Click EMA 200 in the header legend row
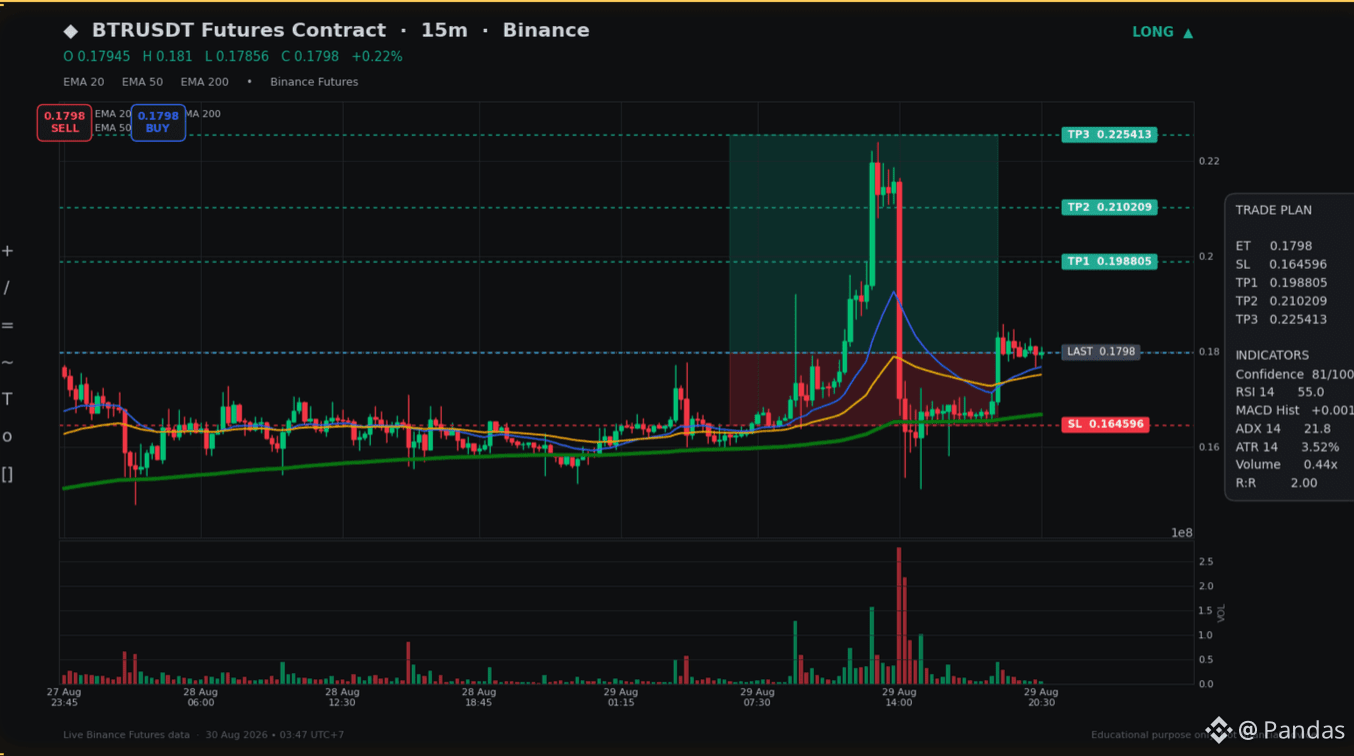This screenshot has height=756, width=1354. [204, 82]
